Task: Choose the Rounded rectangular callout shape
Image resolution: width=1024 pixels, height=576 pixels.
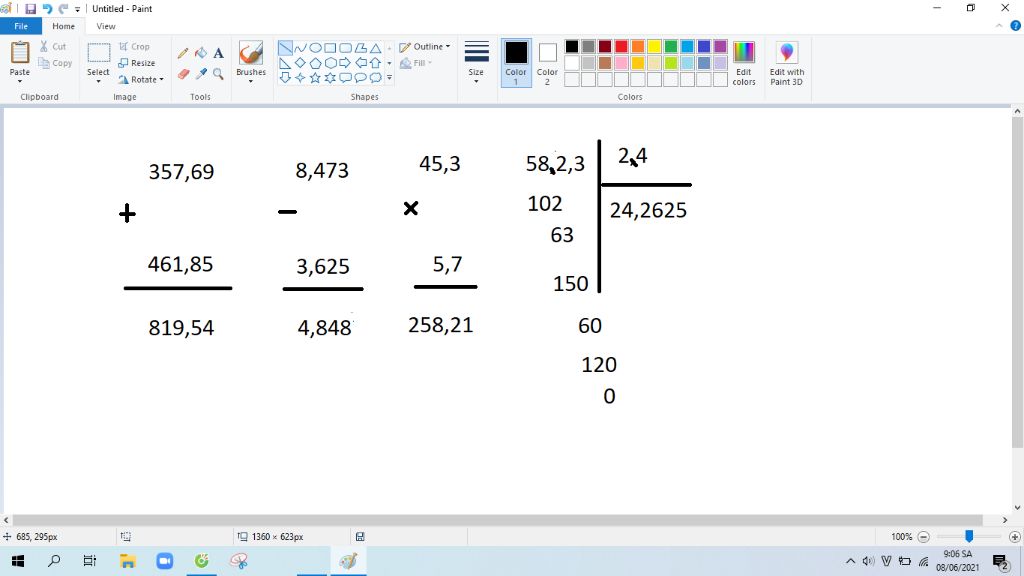Action: coord(345,78)
